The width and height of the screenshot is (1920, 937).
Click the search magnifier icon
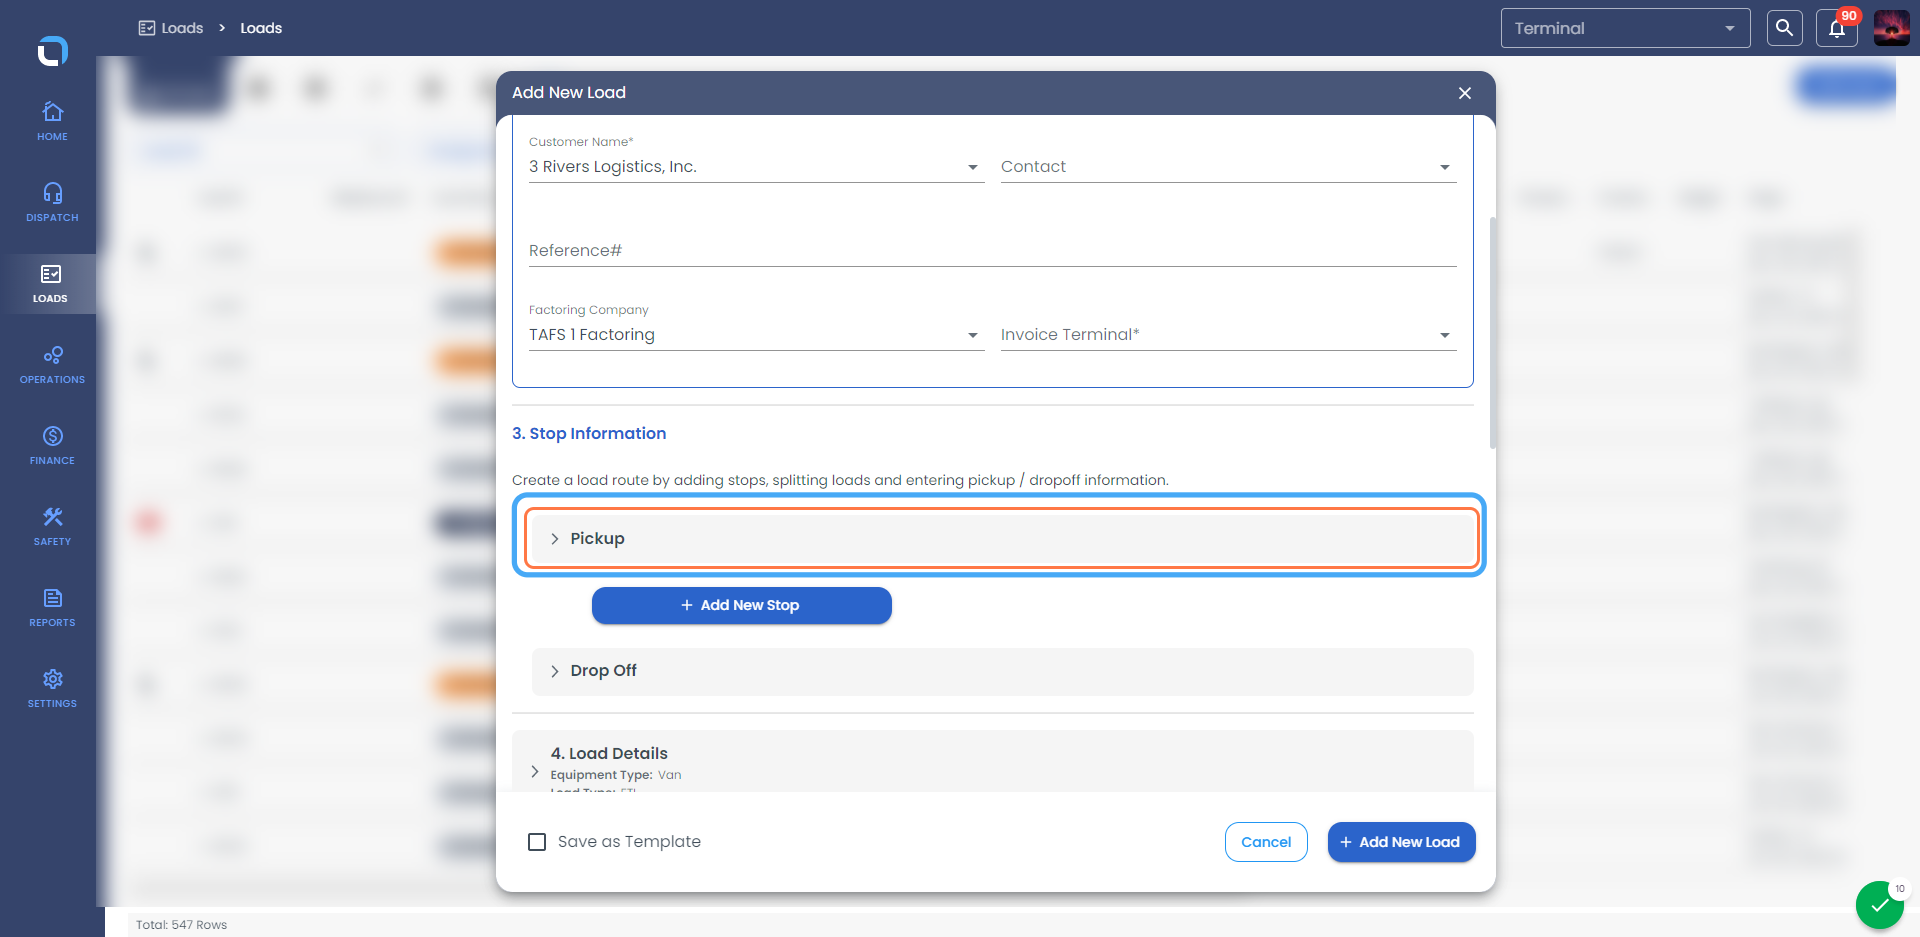[1784, 28]
